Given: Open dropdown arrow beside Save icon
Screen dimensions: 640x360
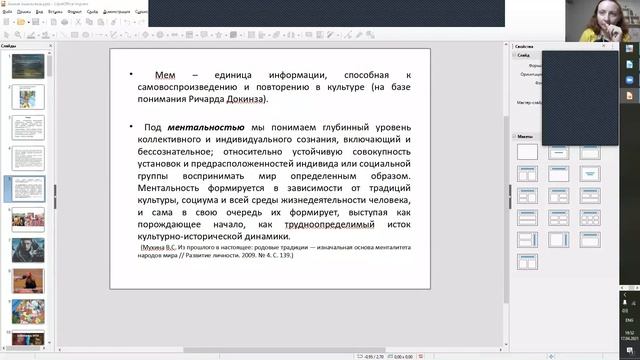Looking at the screenshot, I should (43, 22).
